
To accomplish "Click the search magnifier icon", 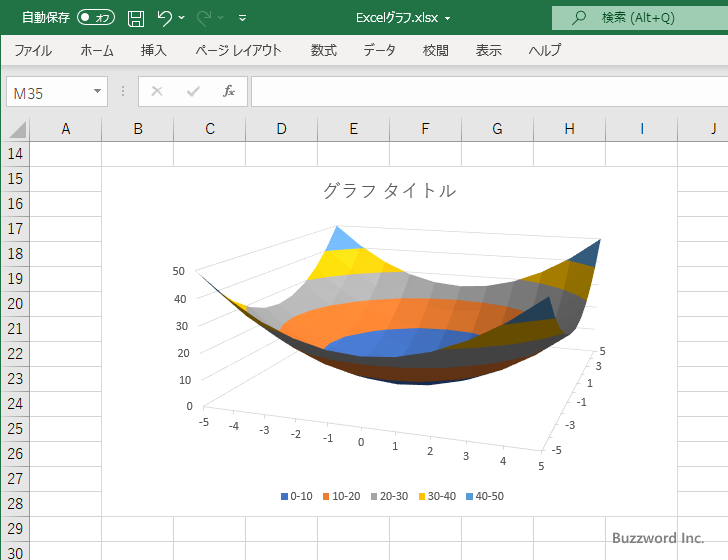I will pos(579,18).
